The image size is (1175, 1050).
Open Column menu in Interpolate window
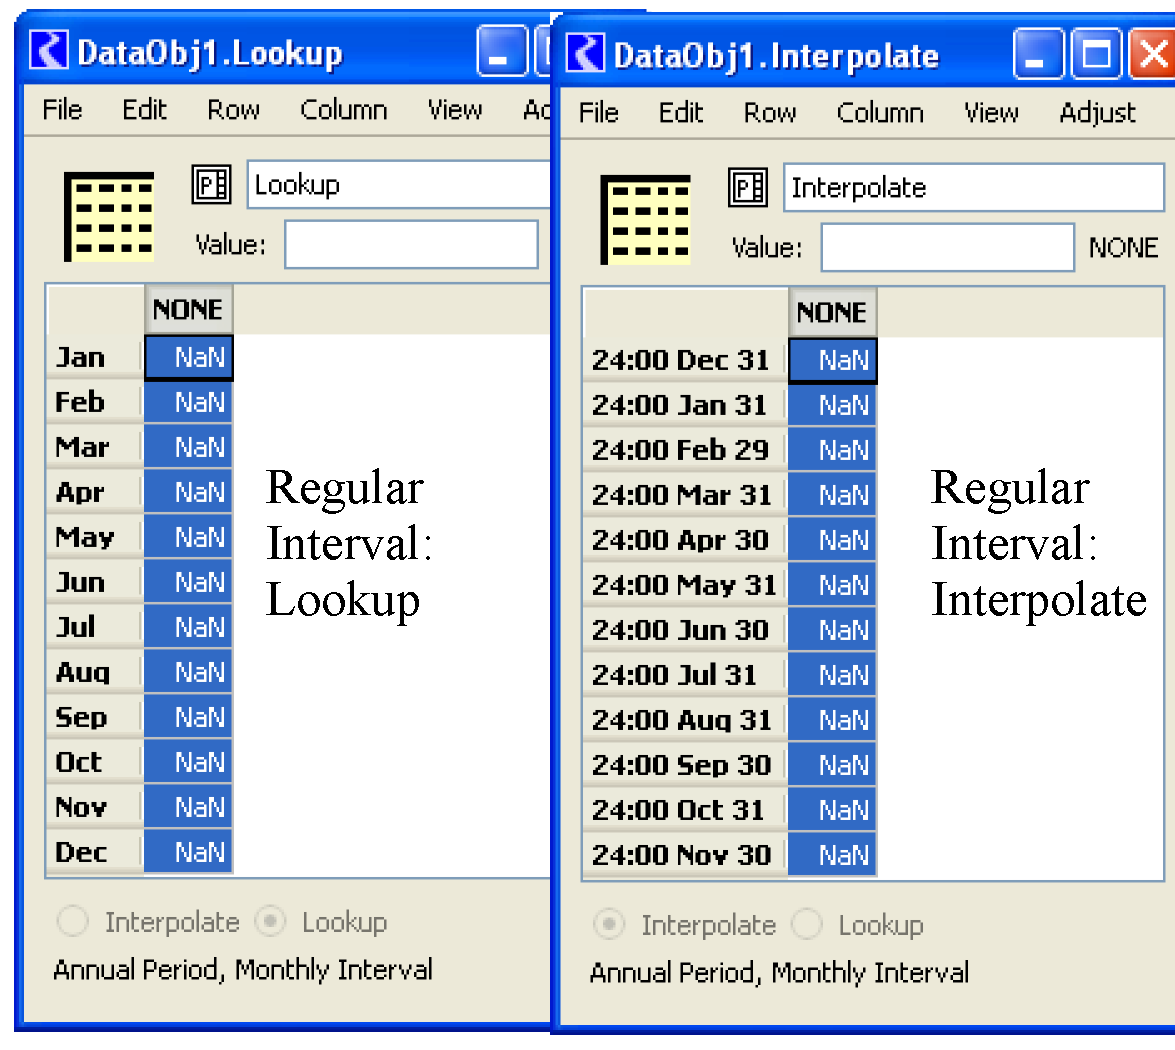click(x=879, y=113)
